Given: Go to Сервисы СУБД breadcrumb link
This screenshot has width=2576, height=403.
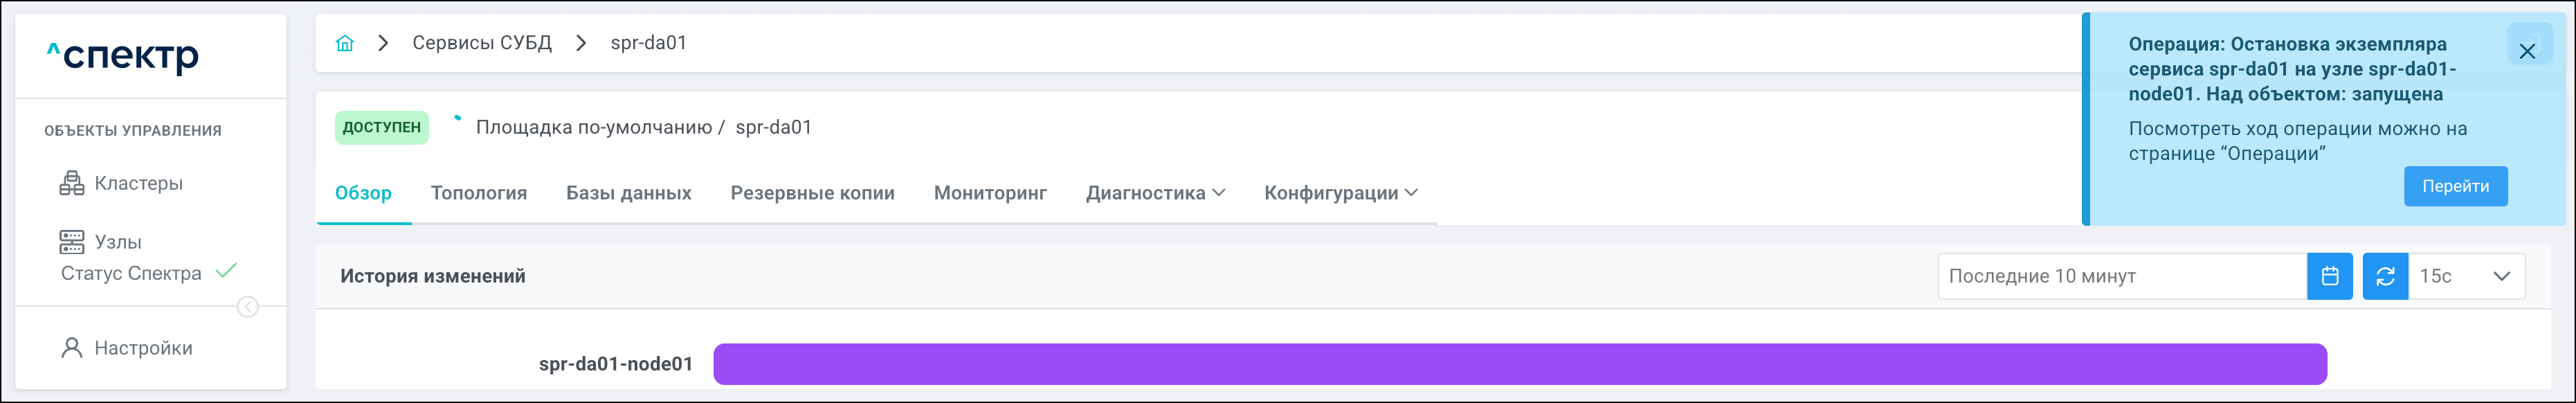Looking at the screenshot, I should point(482,43).
